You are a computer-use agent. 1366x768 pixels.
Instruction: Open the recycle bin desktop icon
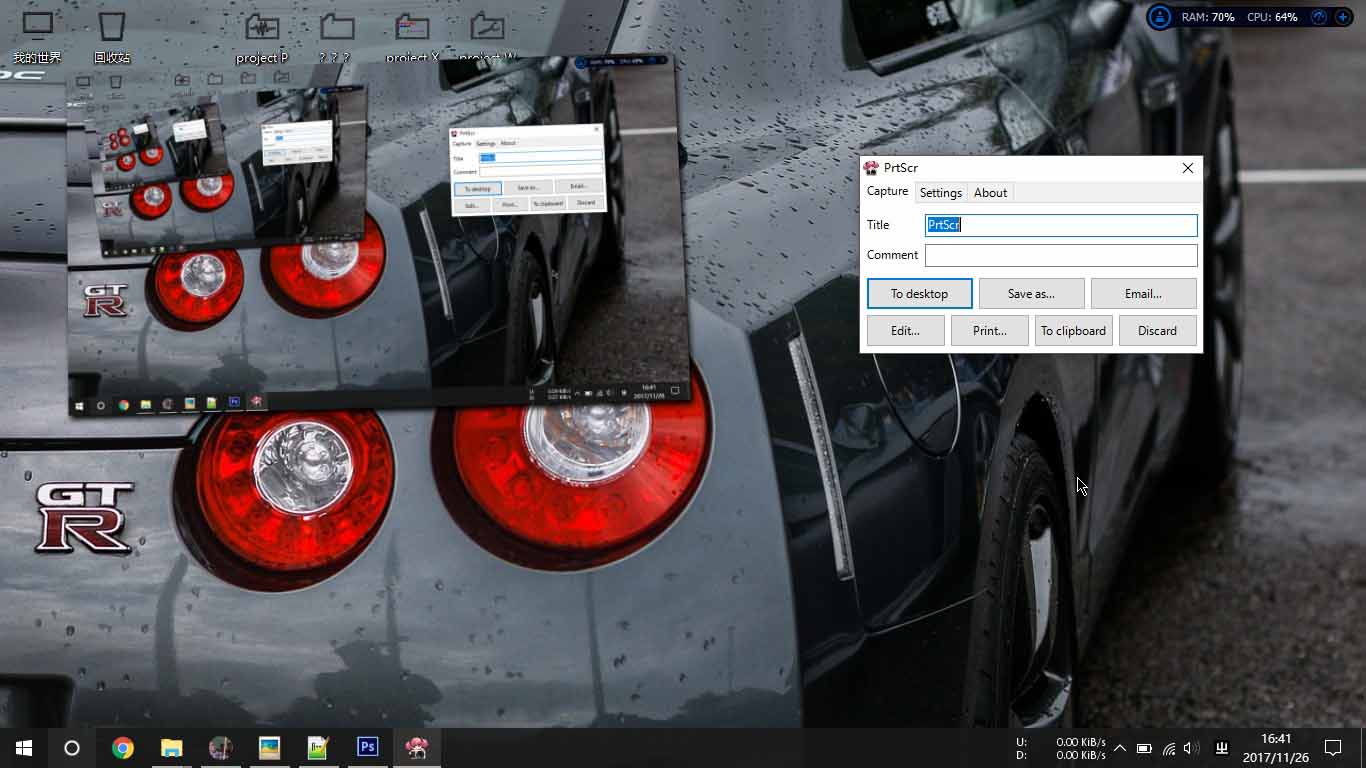[x=112, y=37]
